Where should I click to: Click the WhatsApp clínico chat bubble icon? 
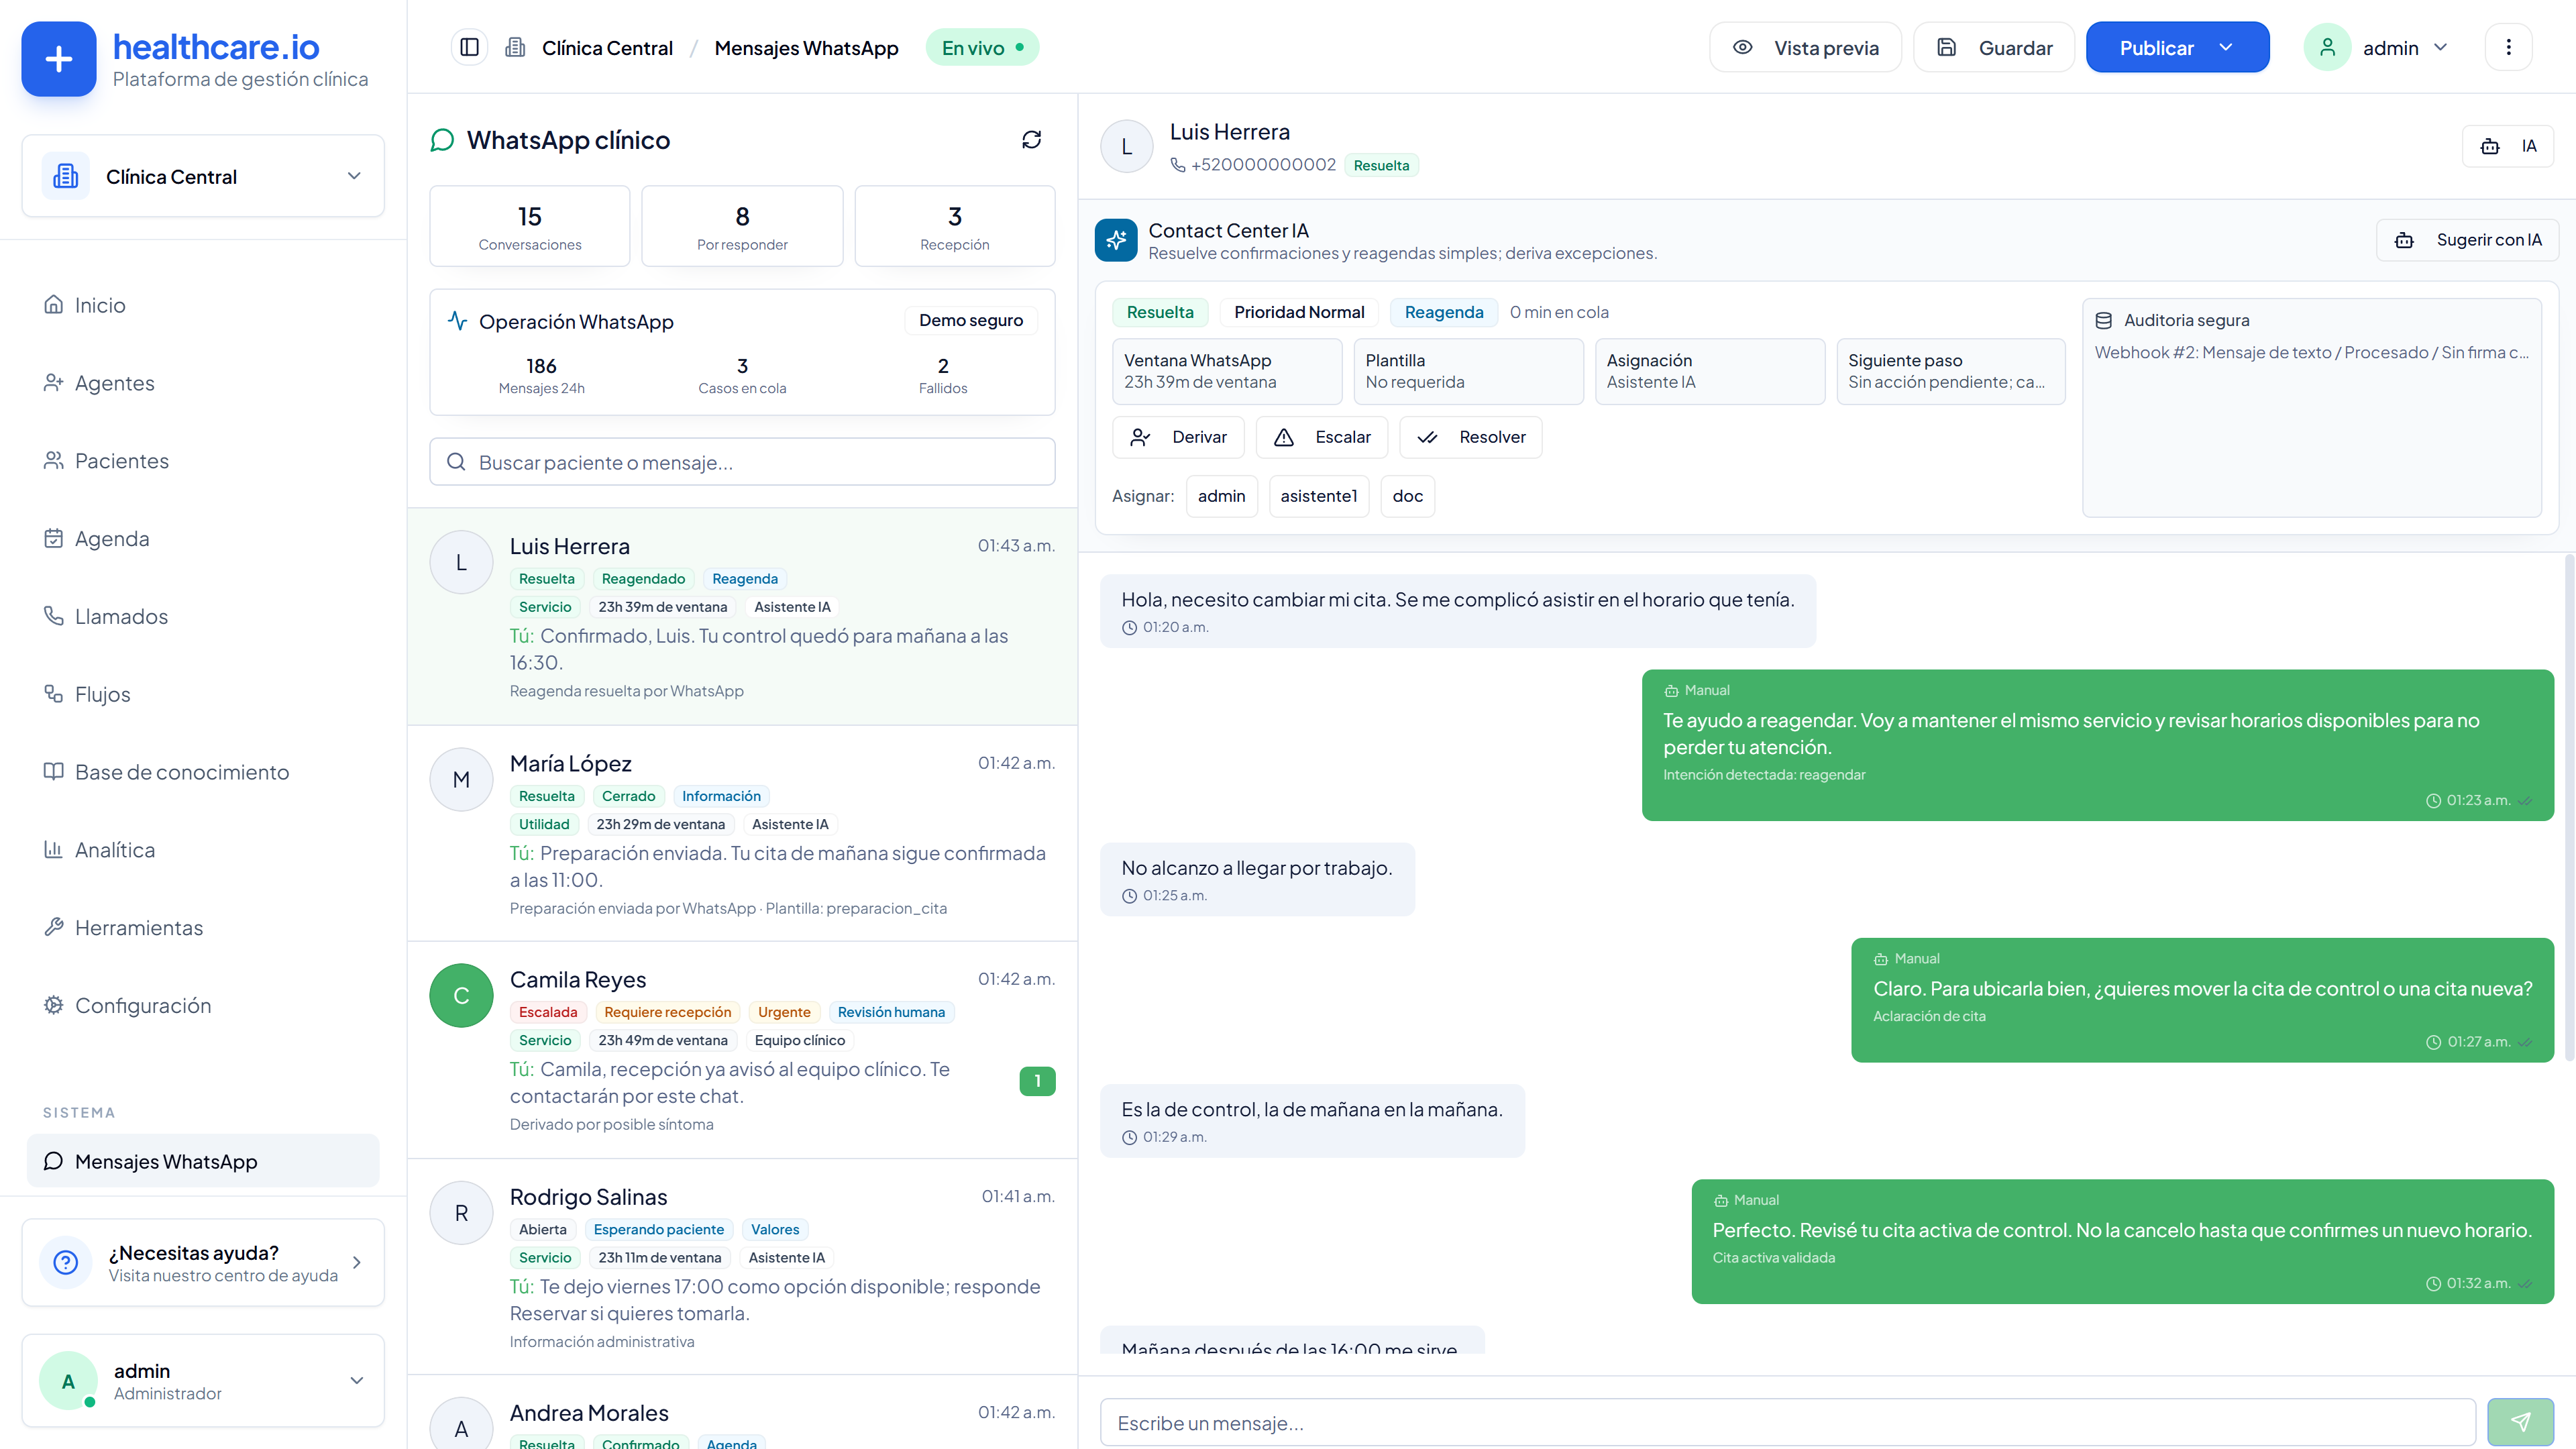[442, 140]
